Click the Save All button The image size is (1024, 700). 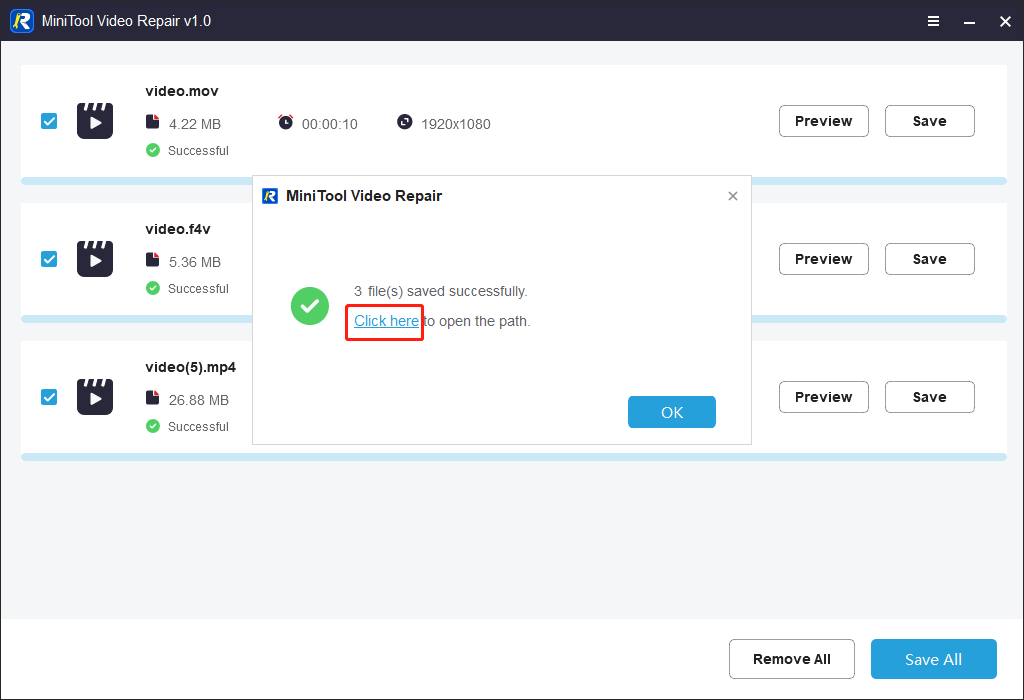[x=933, y=659]
